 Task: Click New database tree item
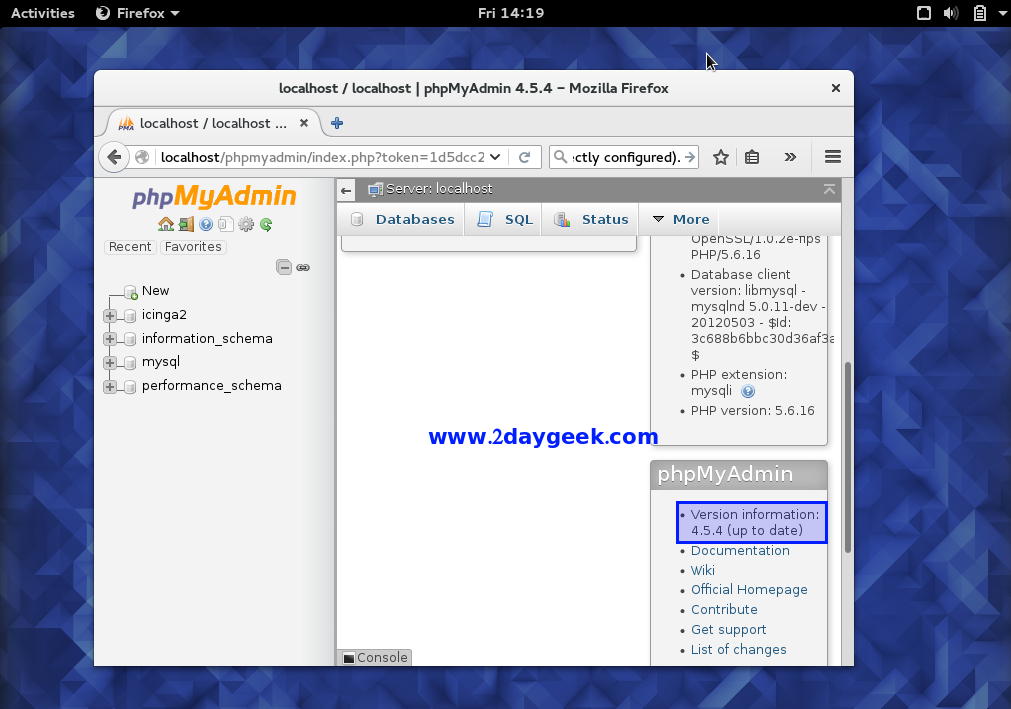click(x=155, y=291)
